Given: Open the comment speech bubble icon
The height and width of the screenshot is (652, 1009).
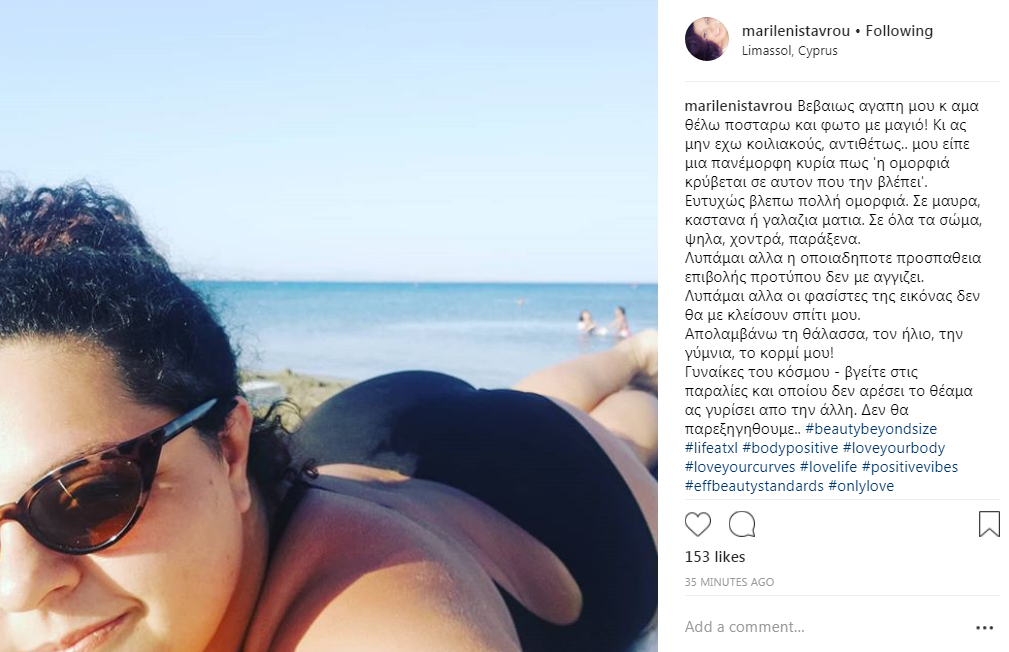Looking at the screenshot, I should click(742, 525).
